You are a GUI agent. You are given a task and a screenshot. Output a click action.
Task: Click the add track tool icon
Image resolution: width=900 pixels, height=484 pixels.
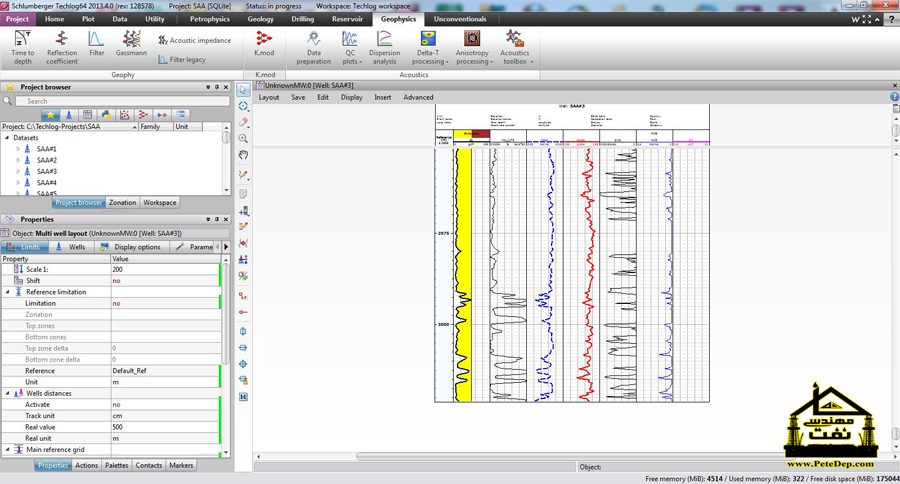click(x=243, y=211)
